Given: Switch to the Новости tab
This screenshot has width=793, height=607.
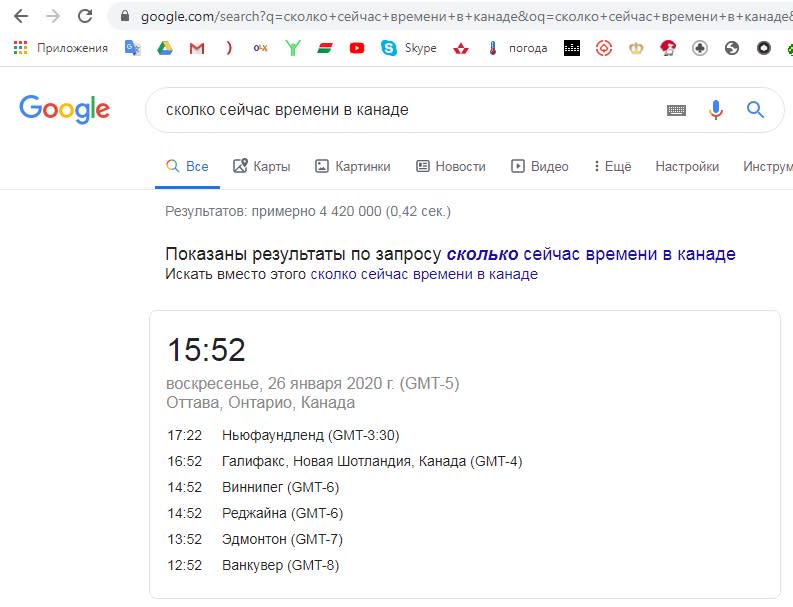Looking at the screenshot, I should pos(451,166).
